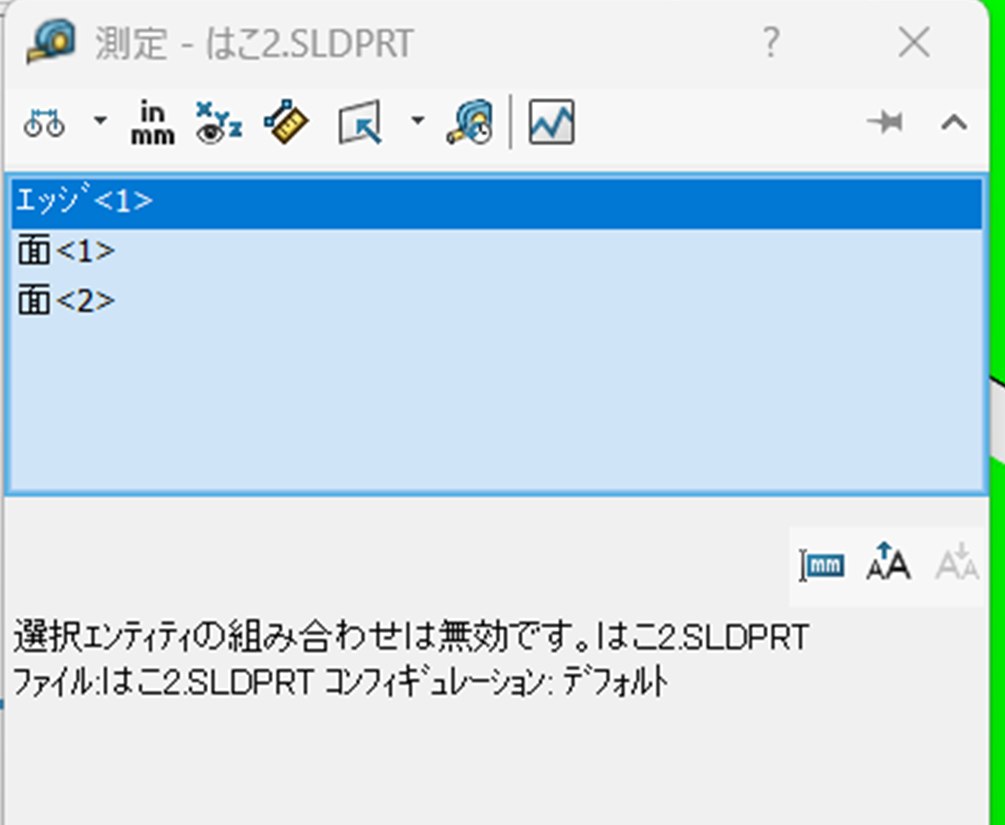Collapse the Measure dialog with chevron
The width and height of the screenshot is (1005, 825).
(x=954, y=122)
